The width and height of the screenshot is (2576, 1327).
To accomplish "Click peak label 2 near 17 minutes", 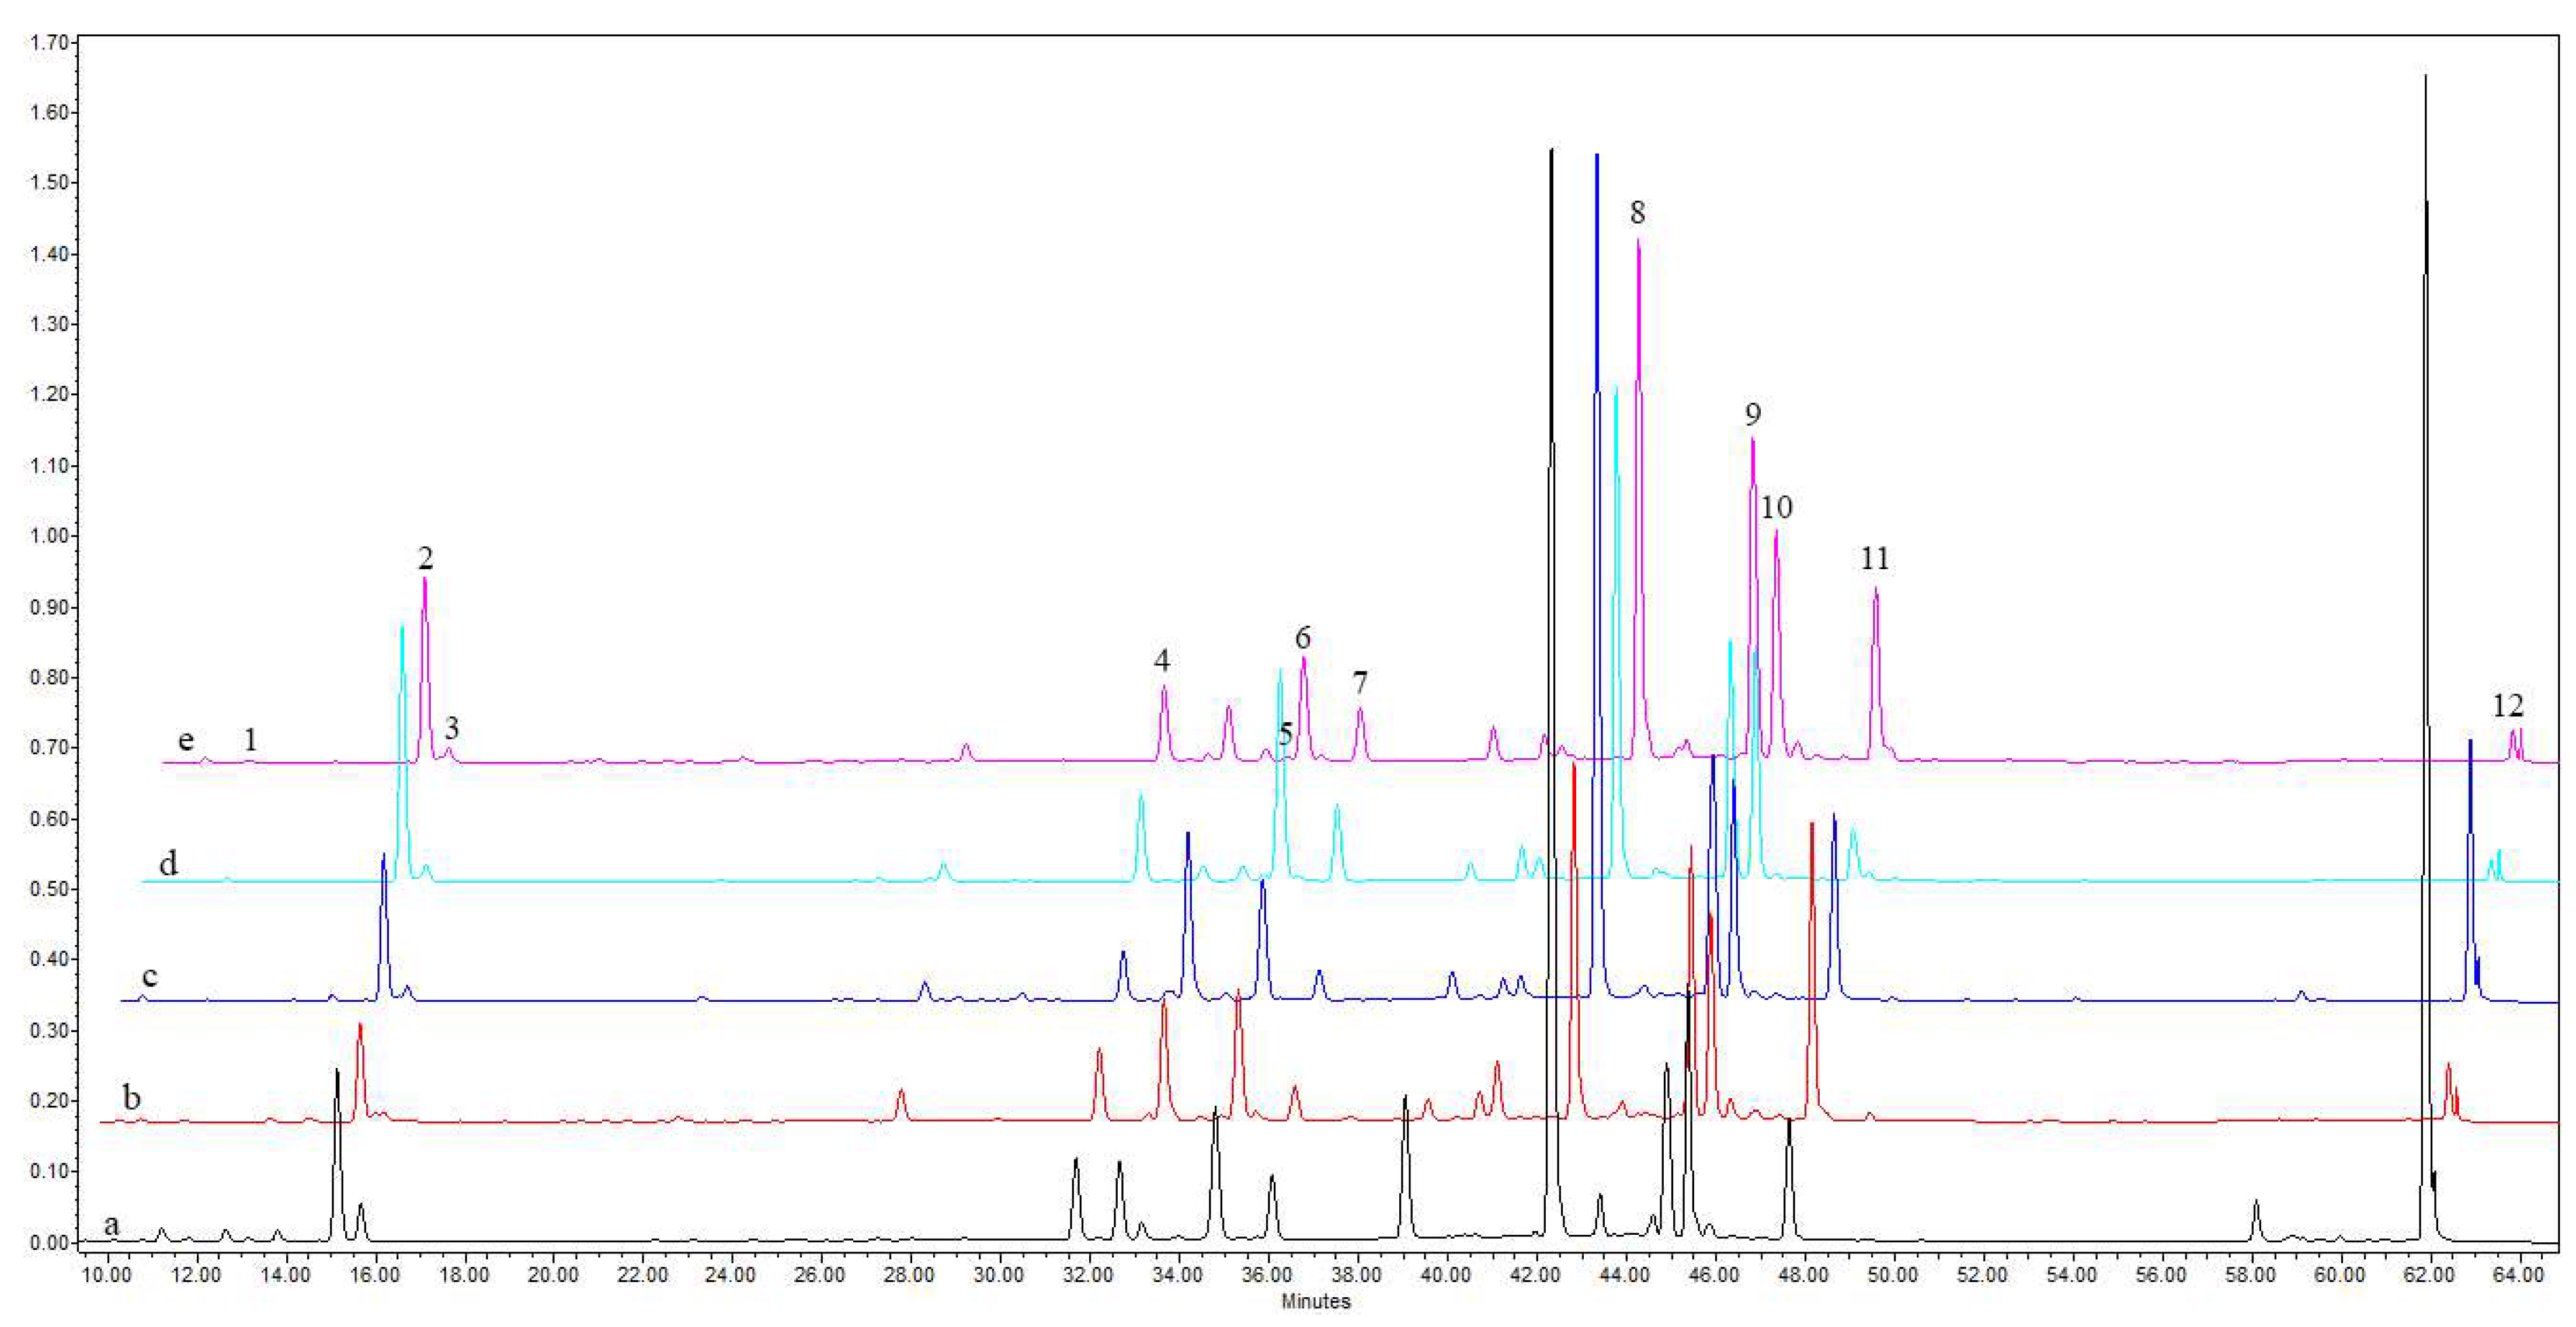I will pos(425,558).
